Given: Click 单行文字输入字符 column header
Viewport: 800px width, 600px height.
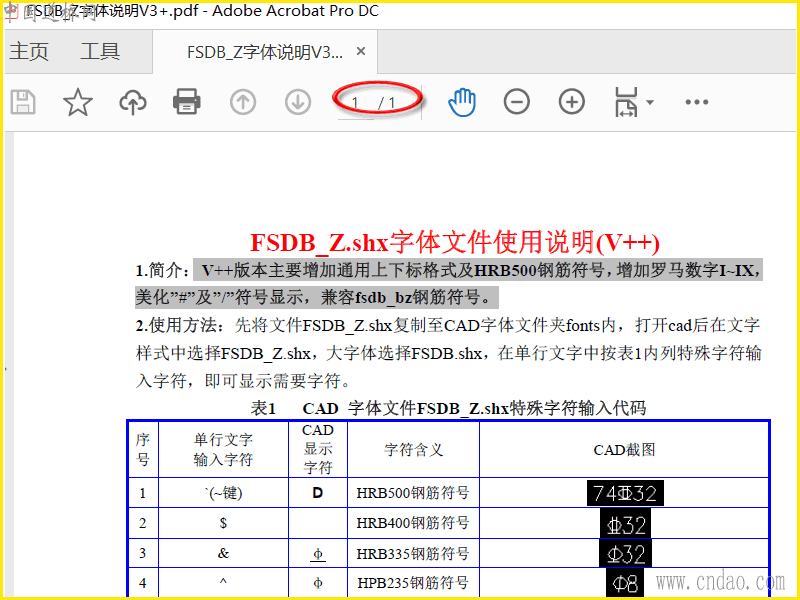Looking at the screenshot, I should point(223,449).
